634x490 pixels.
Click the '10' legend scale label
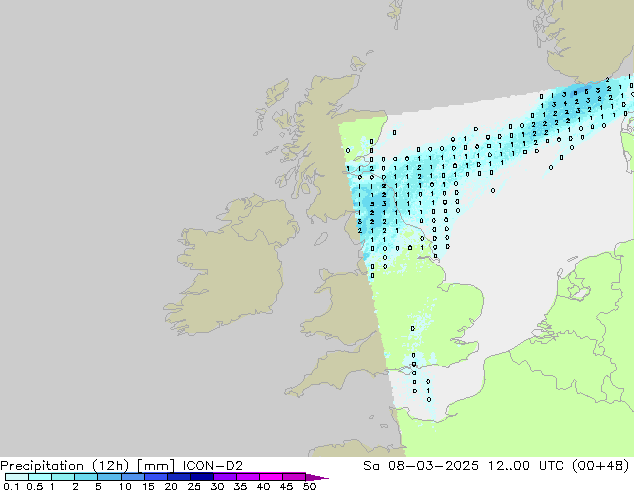tap(125, 486)
